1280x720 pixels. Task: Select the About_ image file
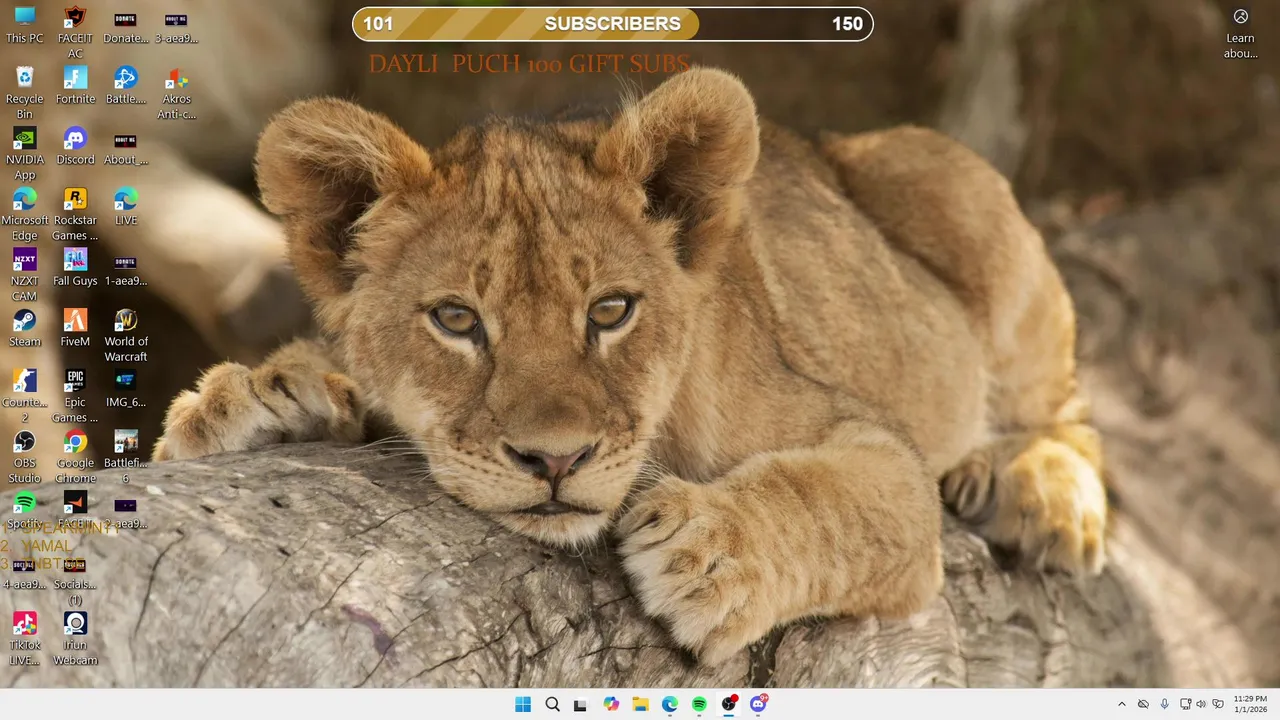126,147
